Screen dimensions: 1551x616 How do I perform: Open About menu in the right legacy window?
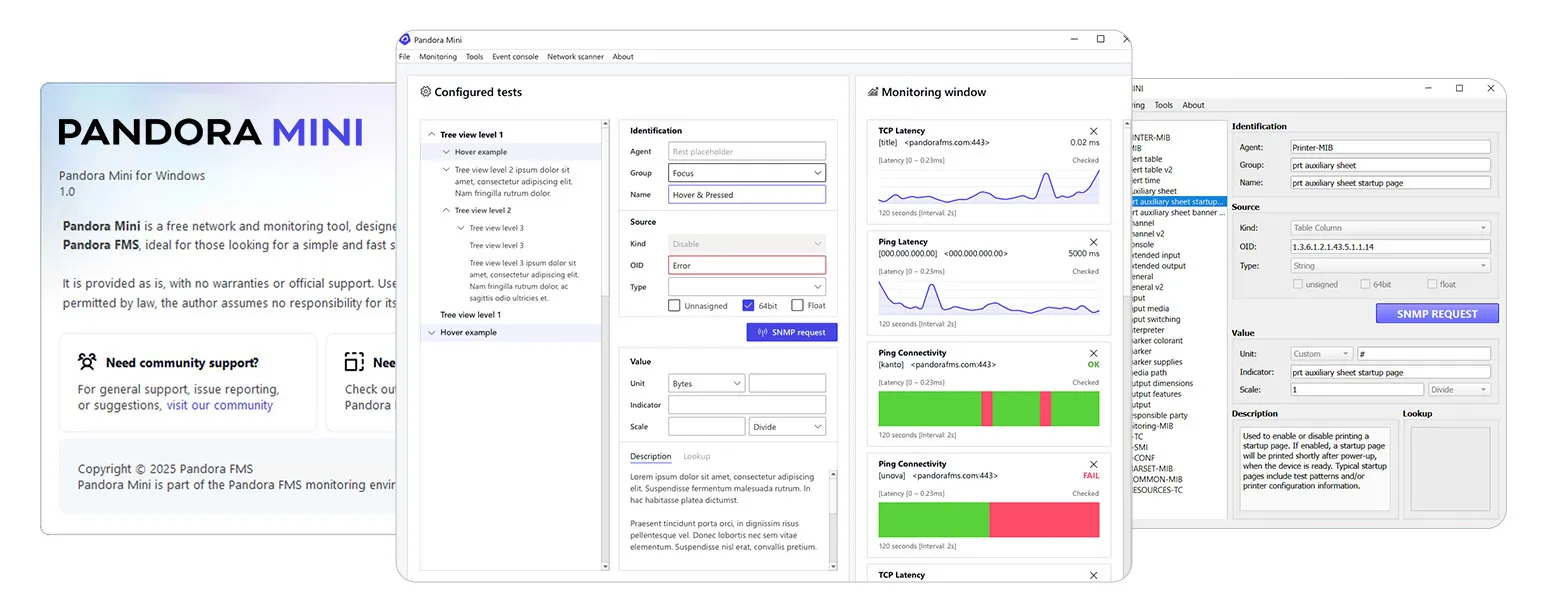[1194, 105]
